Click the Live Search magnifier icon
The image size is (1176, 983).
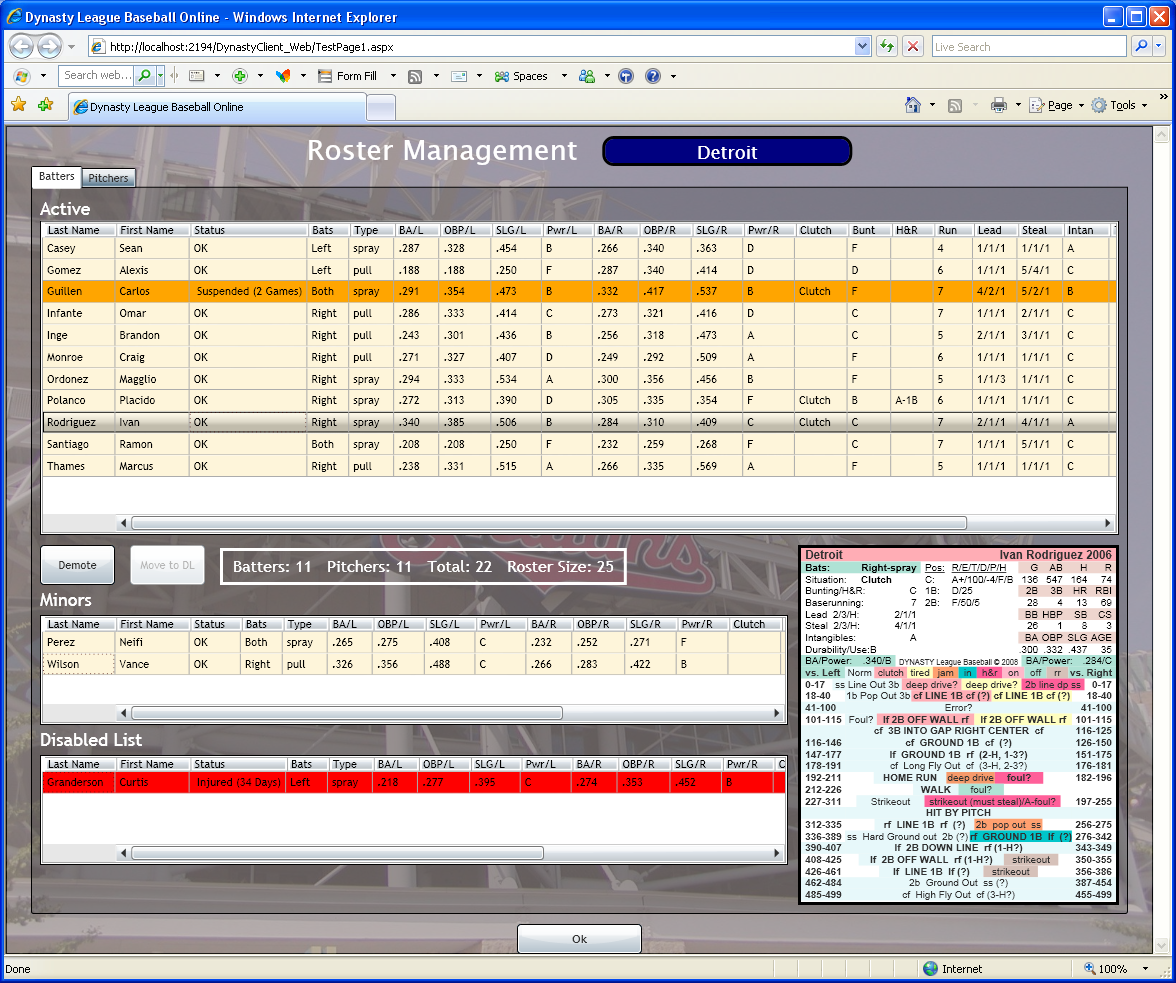1141,46
